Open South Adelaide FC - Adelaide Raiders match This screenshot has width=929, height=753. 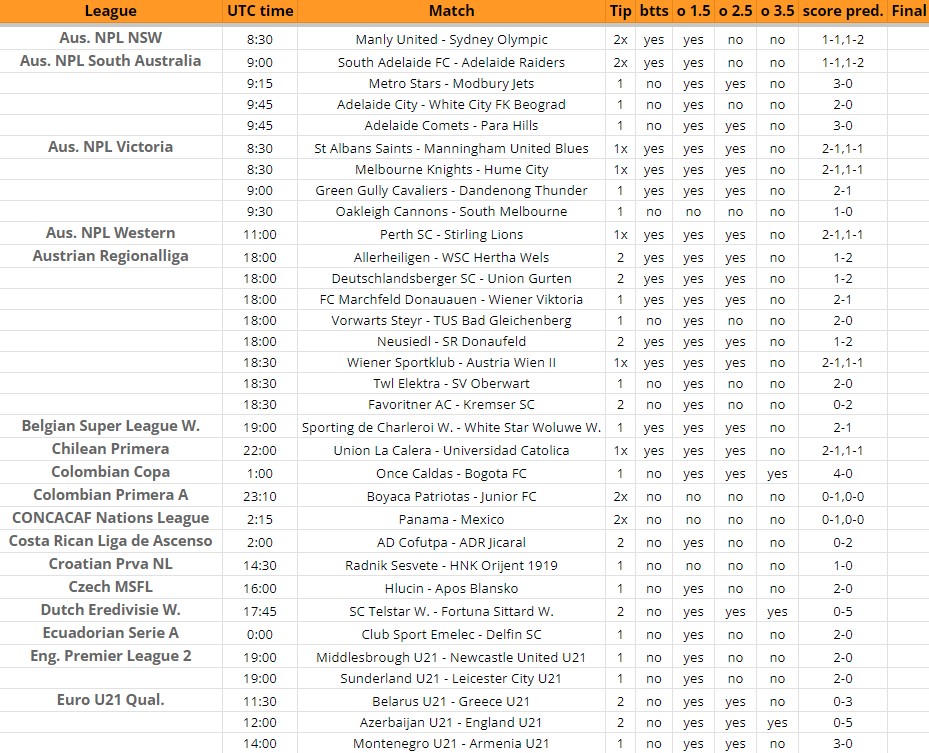(451, 63)
